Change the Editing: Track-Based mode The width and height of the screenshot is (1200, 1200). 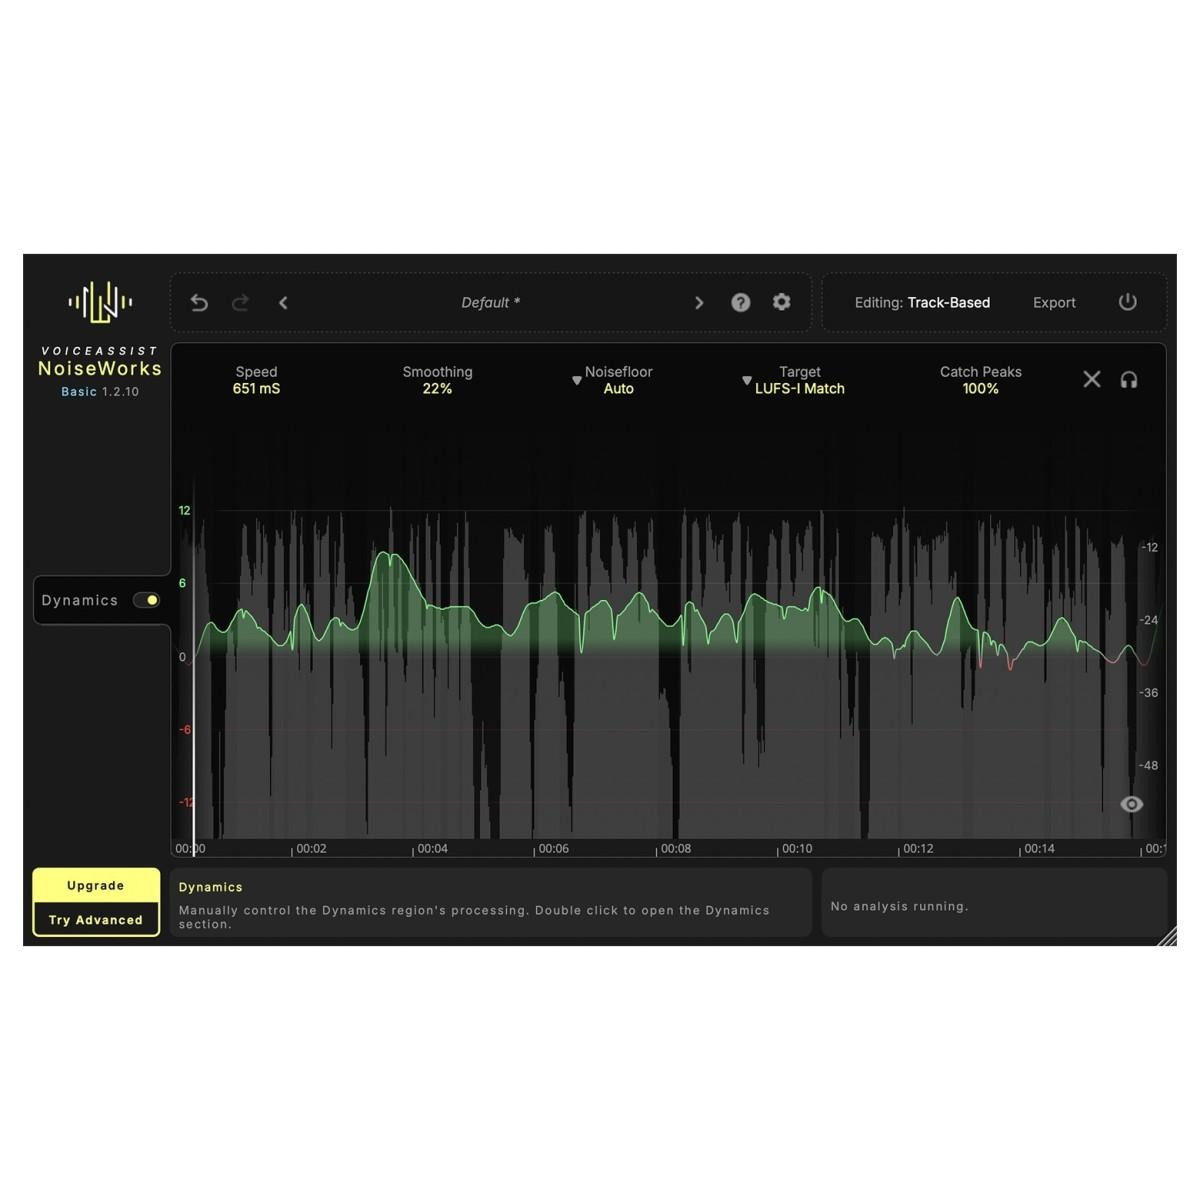(x=922, y=302)
